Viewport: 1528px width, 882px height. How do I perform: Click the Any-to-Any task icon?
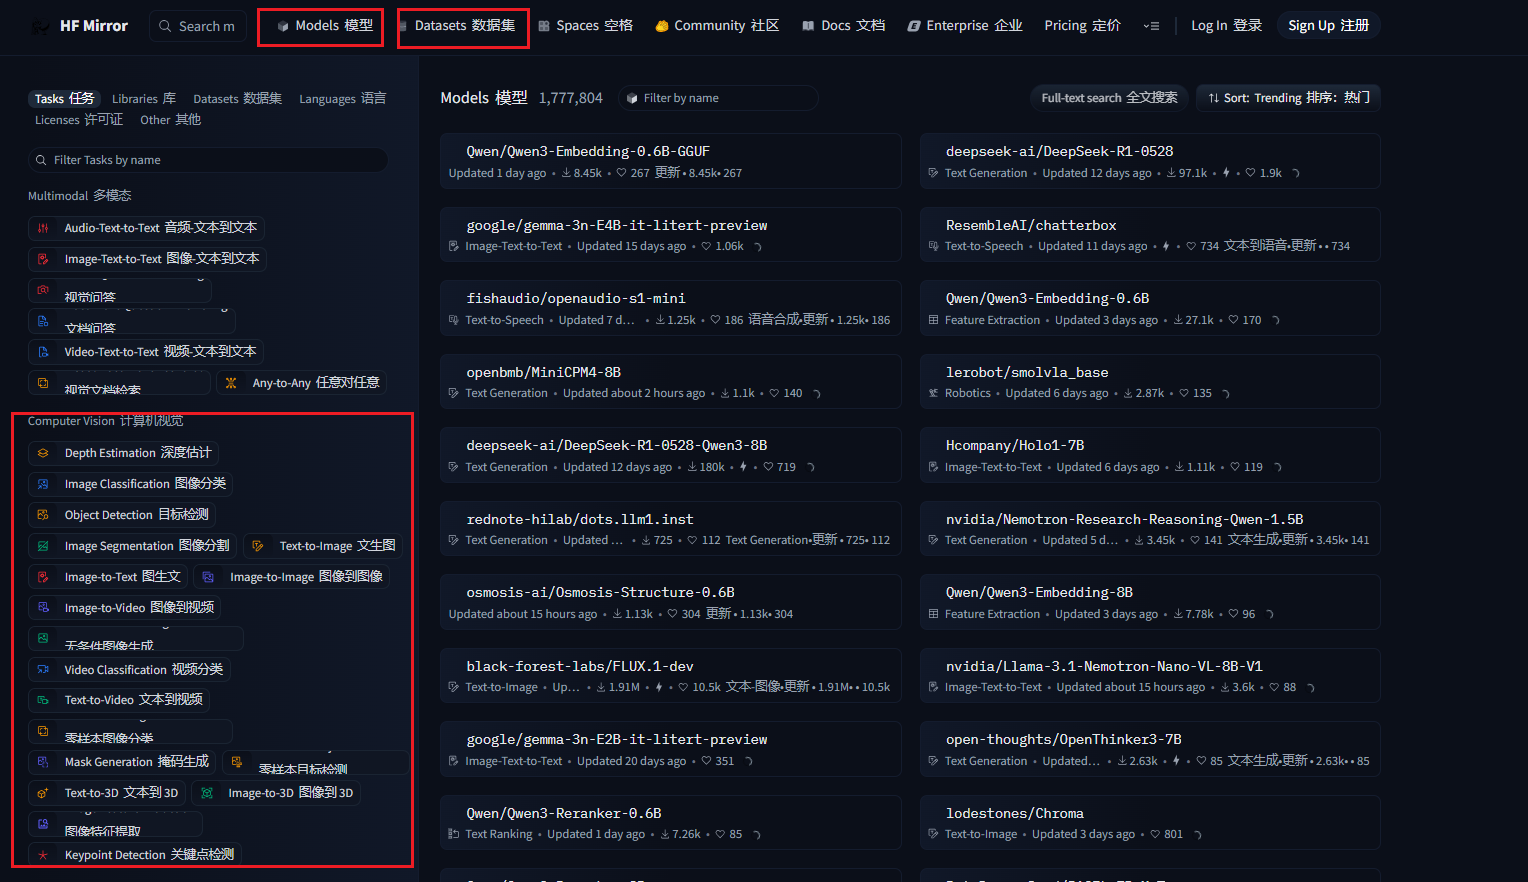click(231, 383)
